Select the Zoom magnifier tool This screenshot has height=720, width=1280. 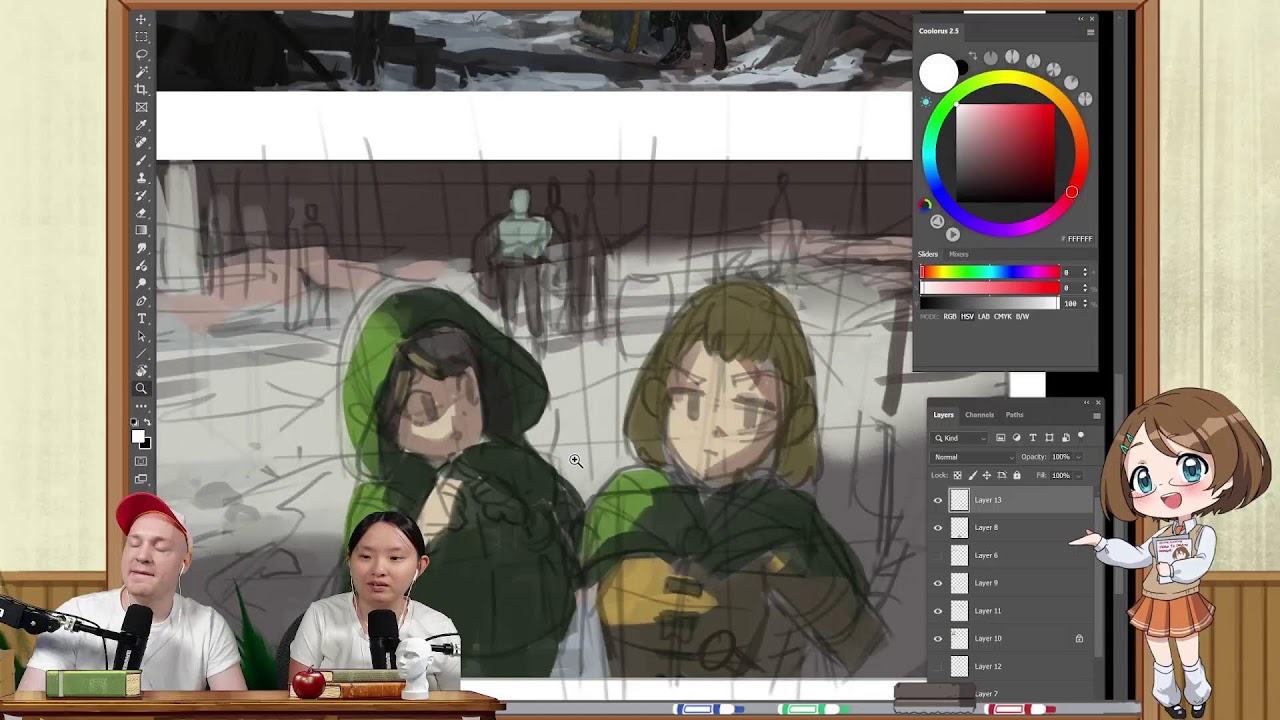pos(141,389)
